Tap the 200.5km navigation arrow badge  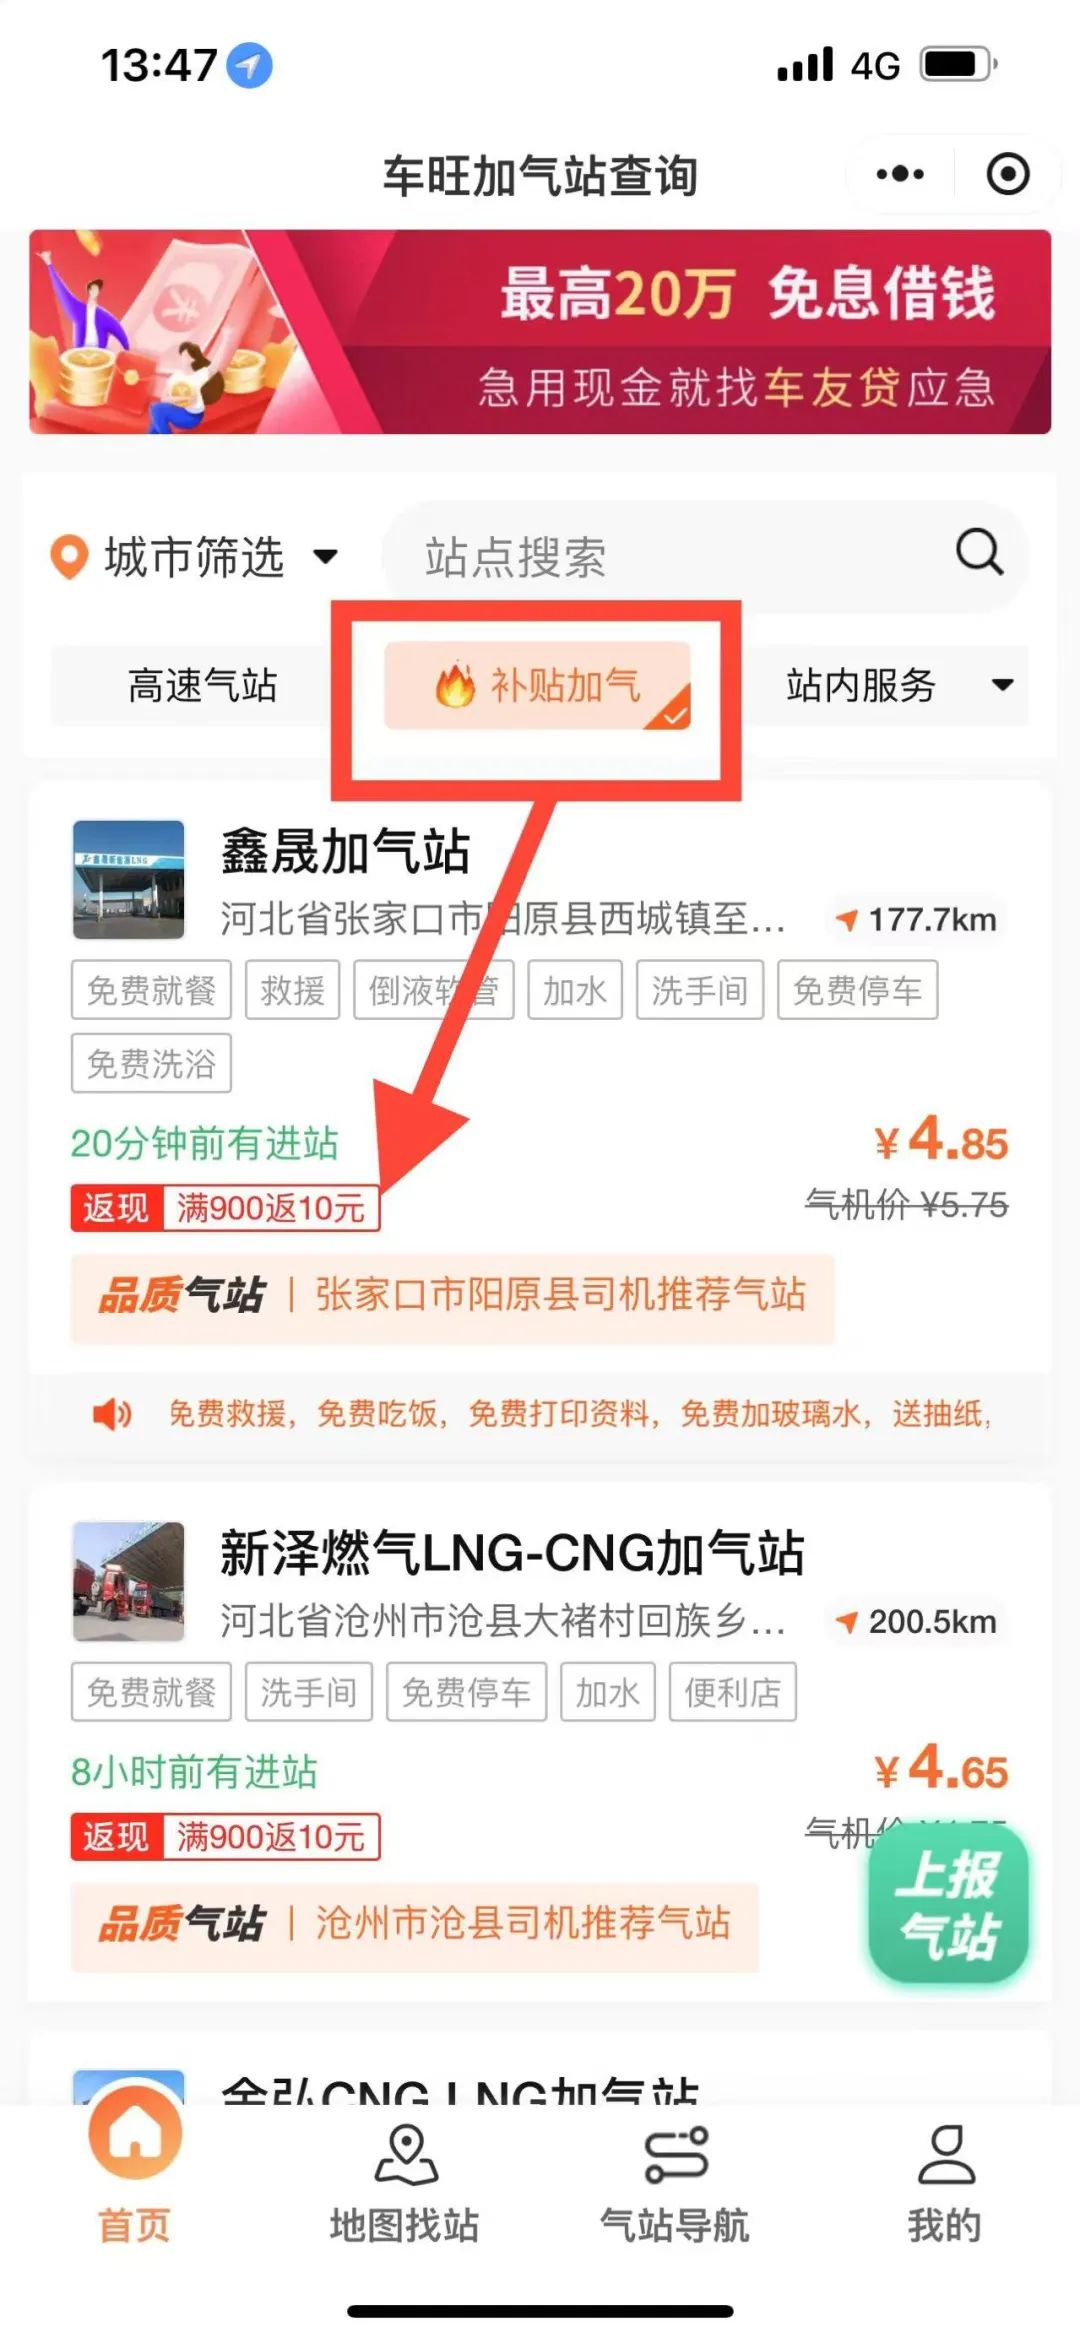pyautogui.click(x=916, y=1622)
